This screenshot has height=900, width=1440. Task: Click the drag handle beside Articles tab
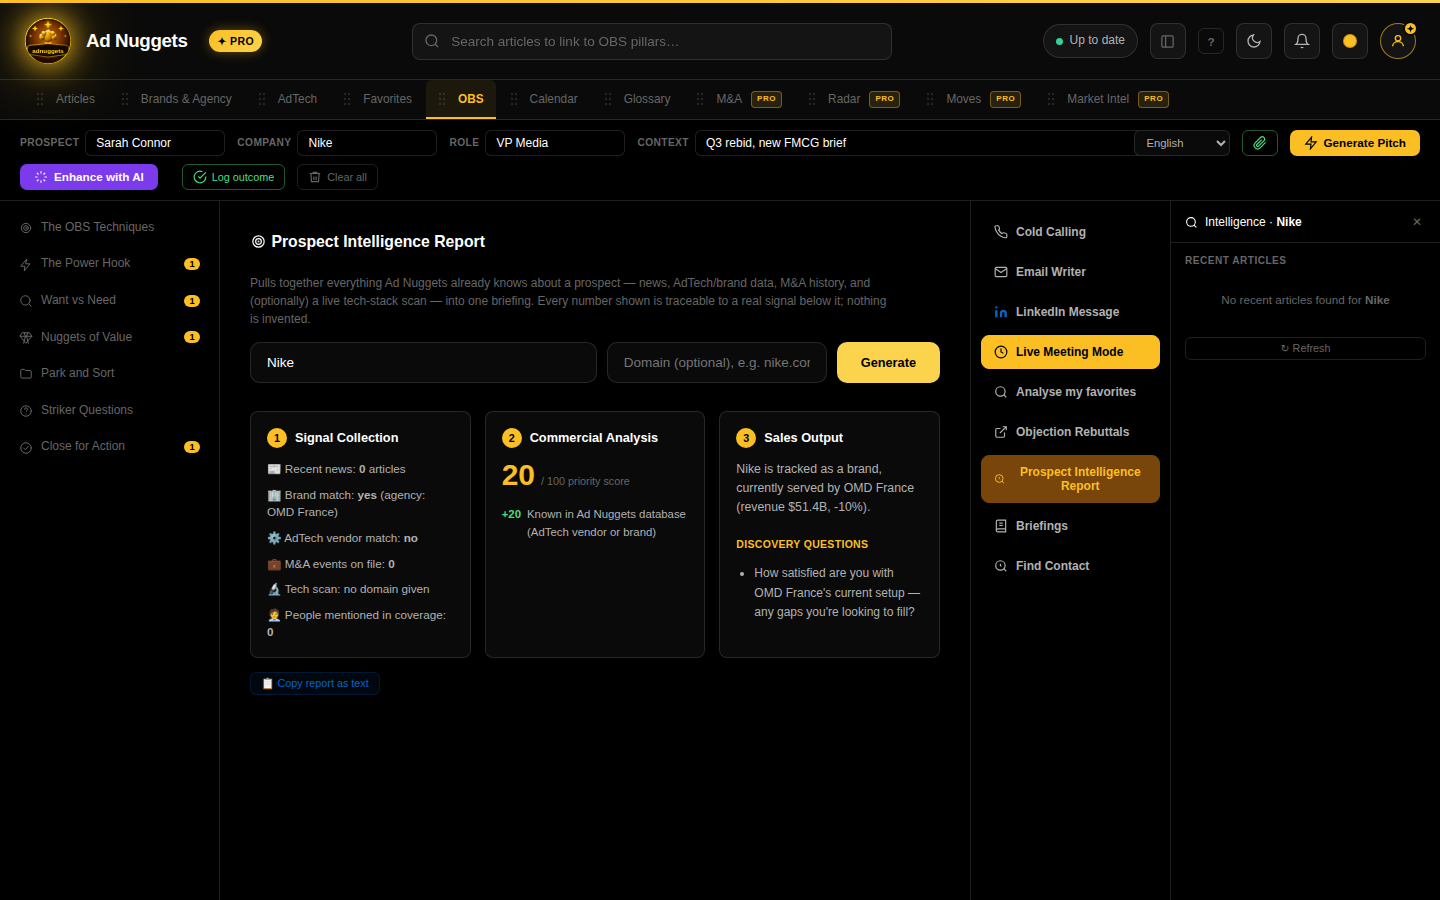(40, 99)
